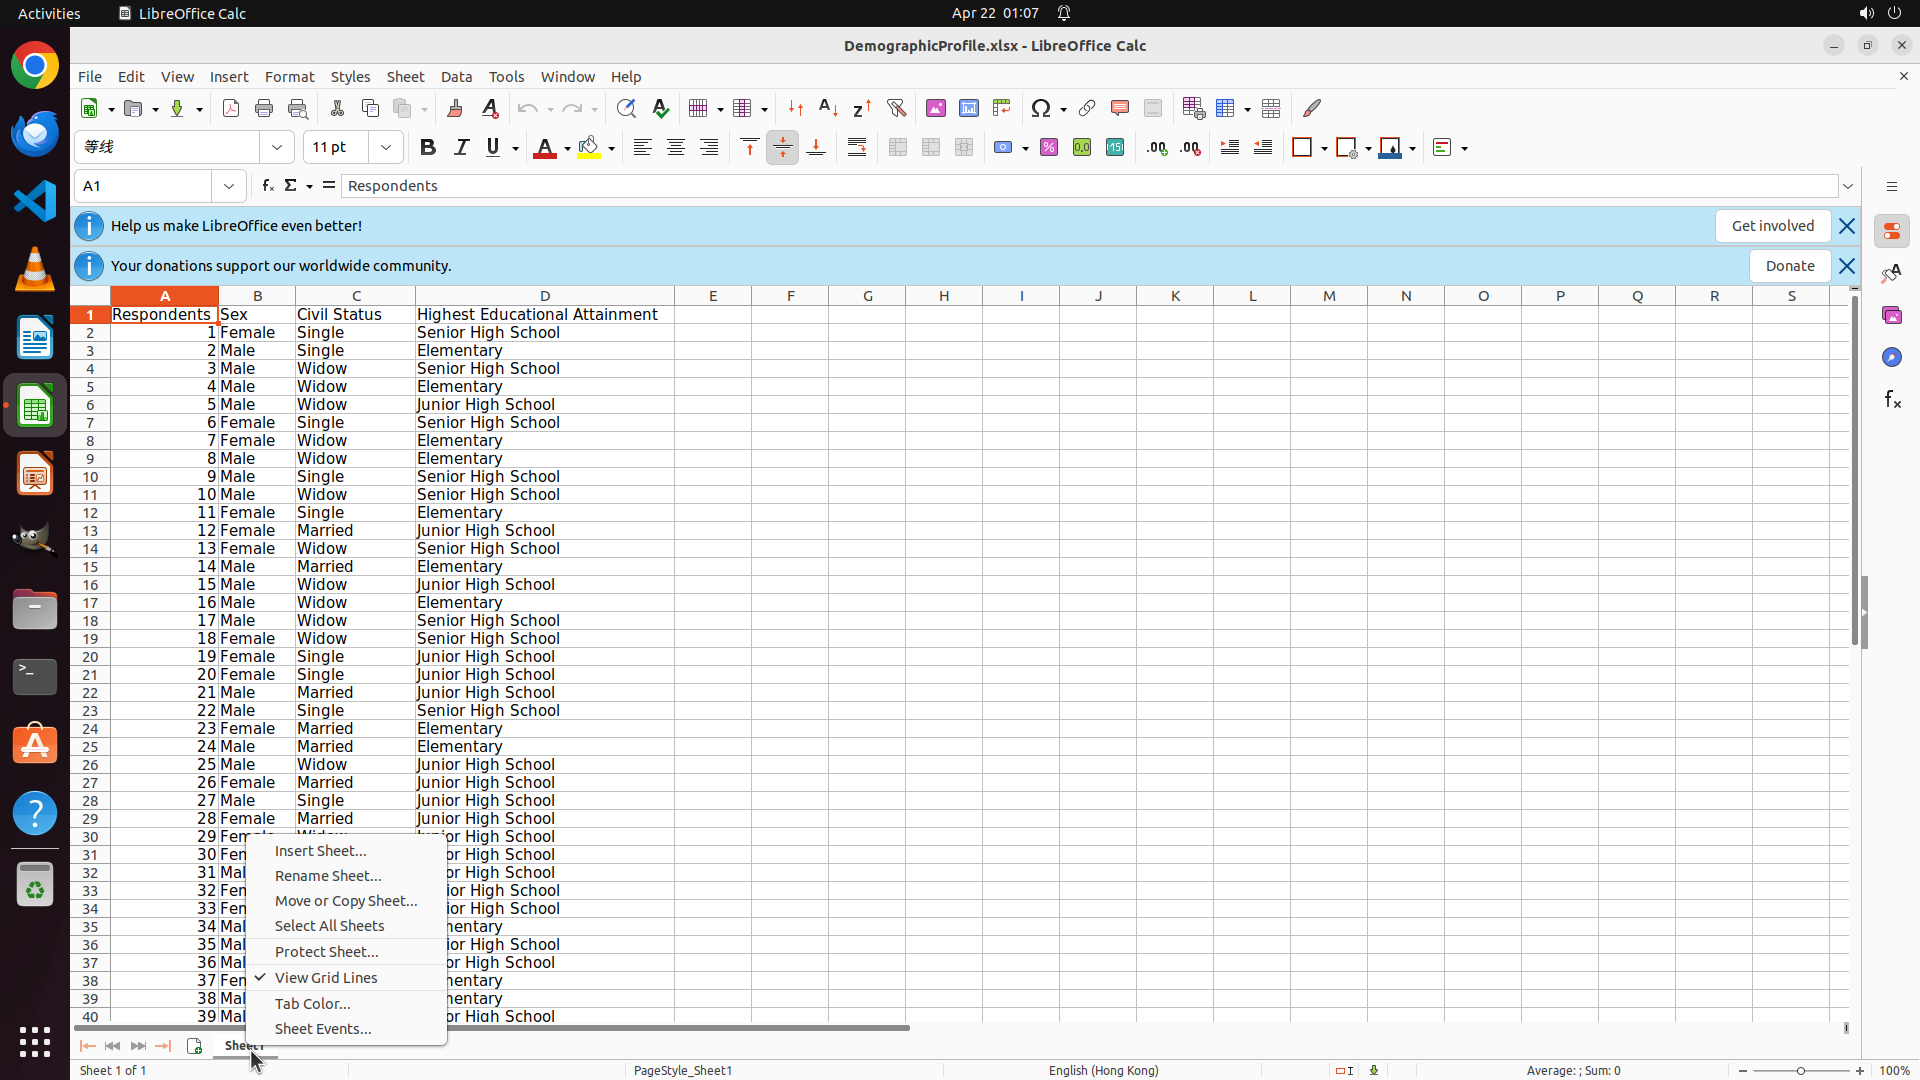Viewport: 1920px width, 1080px height.
Task: Open the sidebar Functions panel icon
Action: pyautogui.click(x=1891, y=400)
